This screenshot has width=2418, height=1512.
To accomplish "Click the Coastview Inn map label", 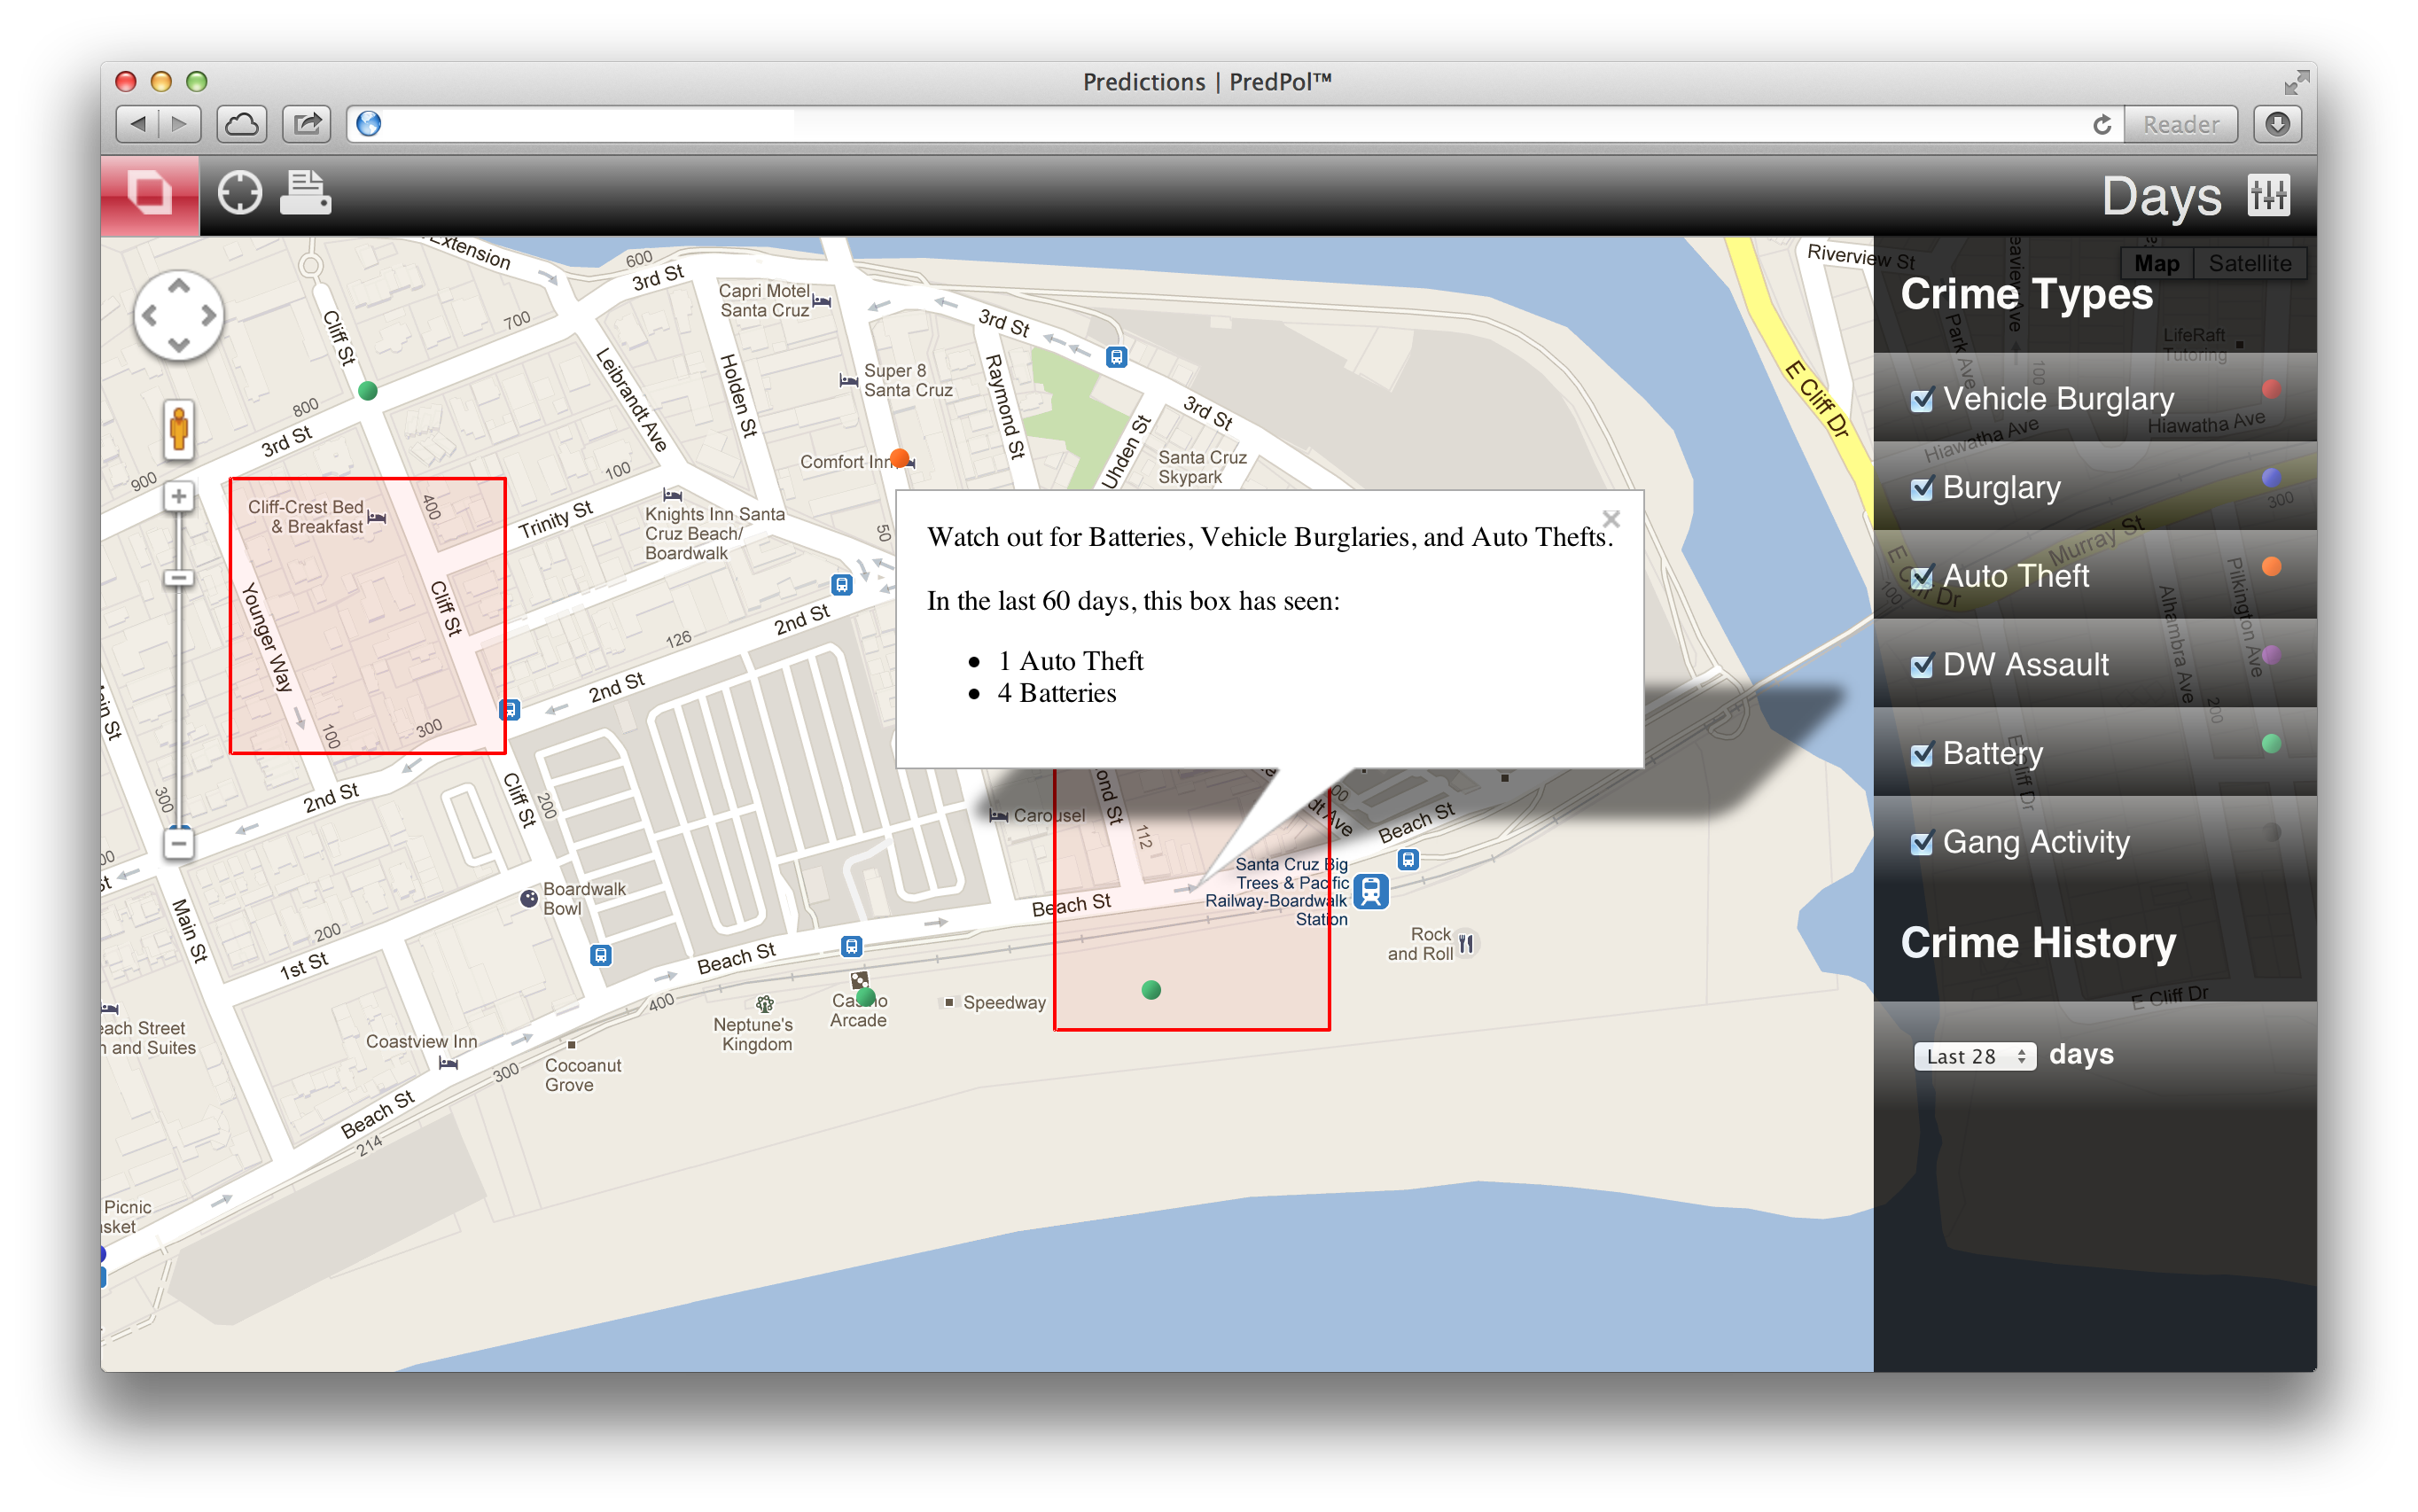I will [x=421, y=1042].
